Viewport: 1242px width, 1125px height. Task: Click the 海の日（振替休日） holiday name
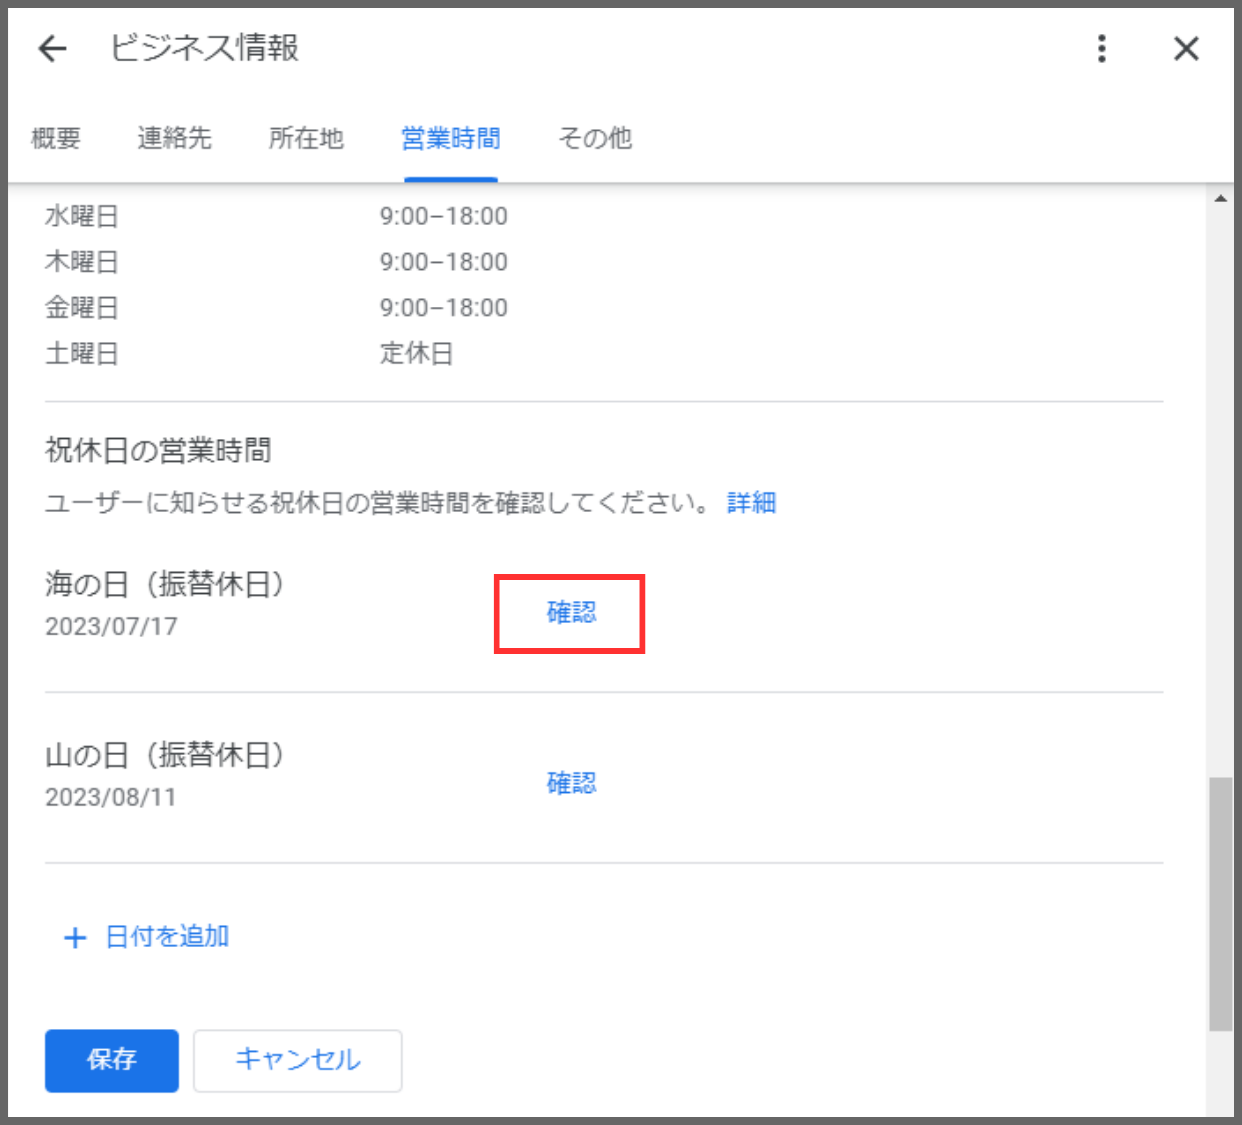pos(165,584)
